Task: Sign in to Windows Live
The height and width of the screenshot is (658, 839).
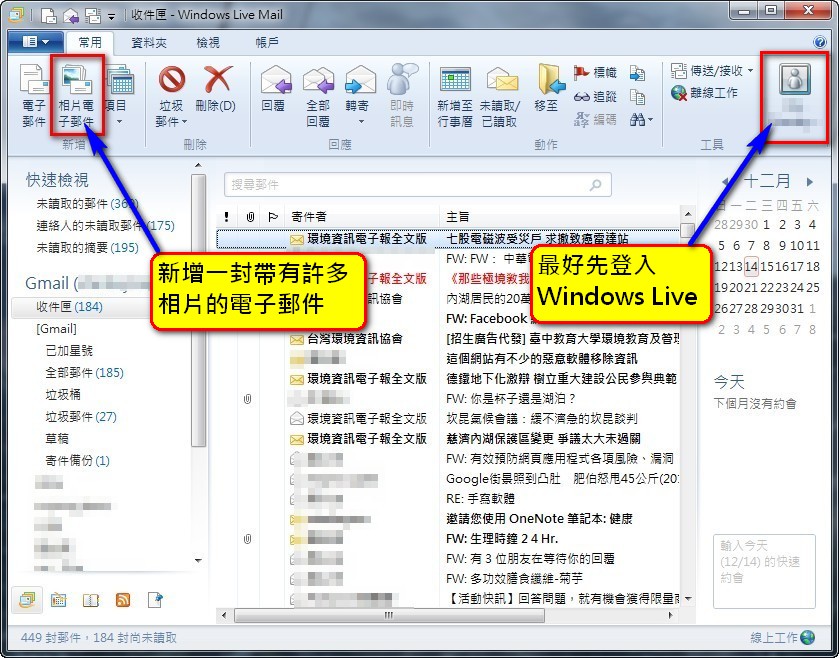Action: [x=794, y=96]
